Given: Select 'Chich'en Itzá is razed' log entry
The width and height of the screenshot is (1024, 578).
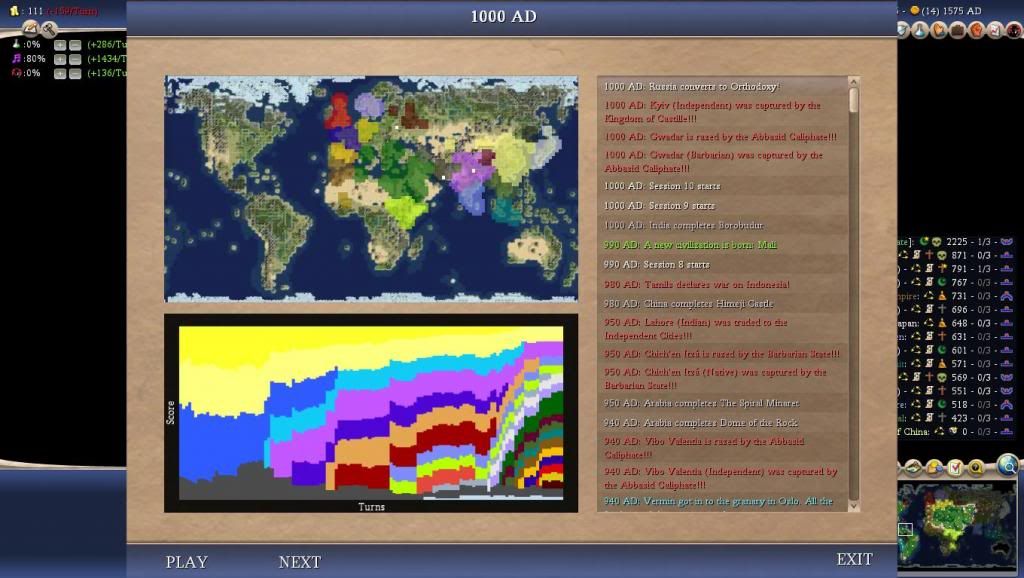Looking at the screenshot, I should pyautogui.click(x=723, y=353).
